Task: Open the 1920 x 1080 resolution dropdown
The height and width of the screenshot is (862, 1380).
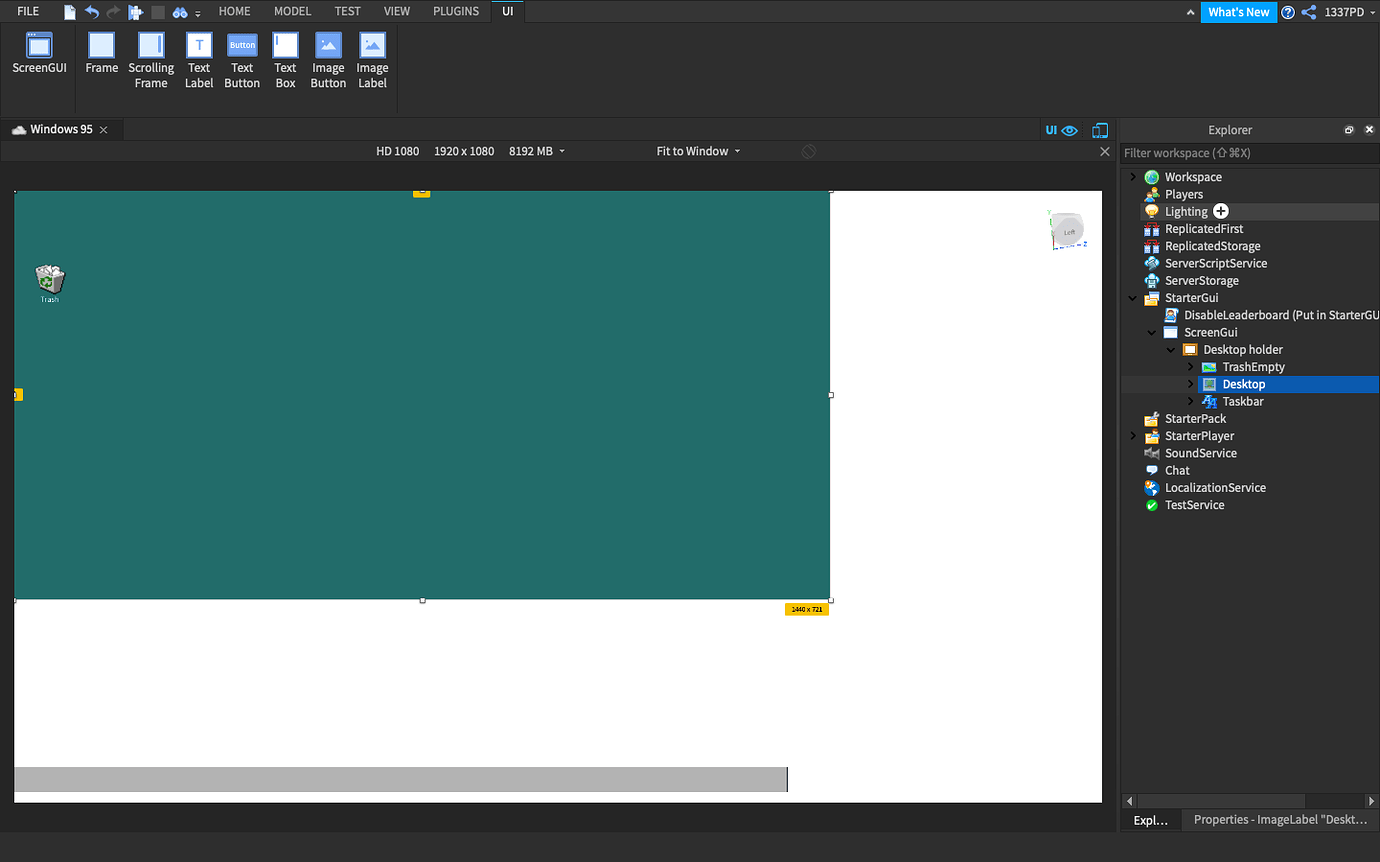Action: [463, 151]
